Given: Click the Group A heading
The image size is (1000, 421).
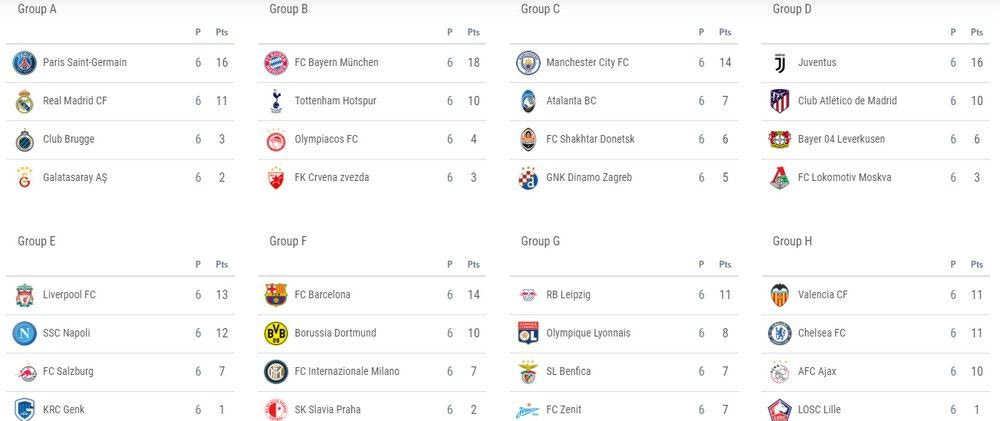Looking at the screenshot, I should (37, 10).
